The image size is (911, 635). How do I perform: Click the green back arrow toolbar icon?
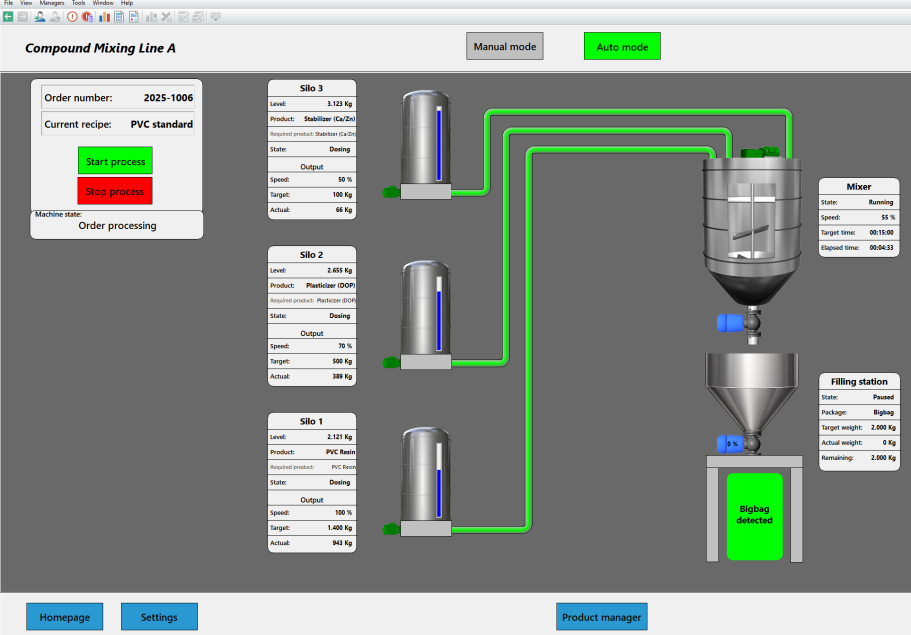8,17
